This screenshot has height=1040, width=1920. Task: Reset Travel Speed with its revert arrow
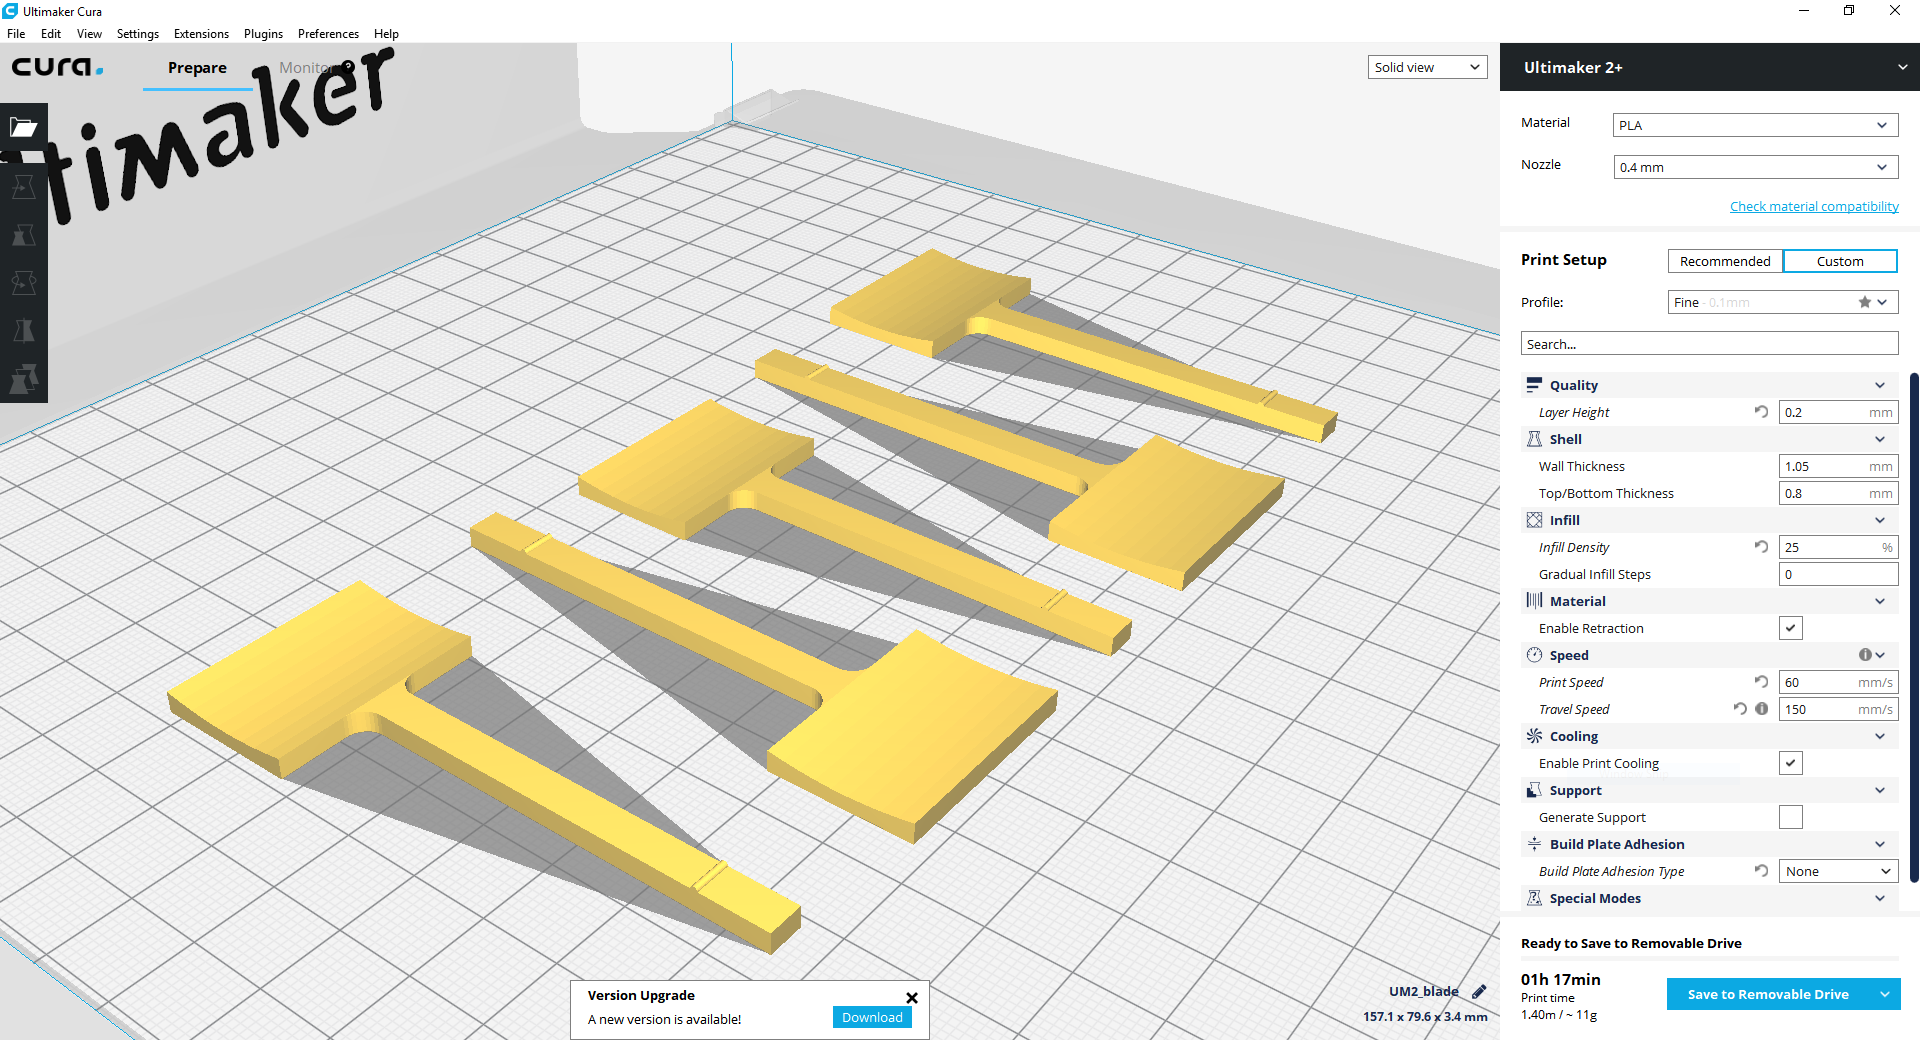1740,709
